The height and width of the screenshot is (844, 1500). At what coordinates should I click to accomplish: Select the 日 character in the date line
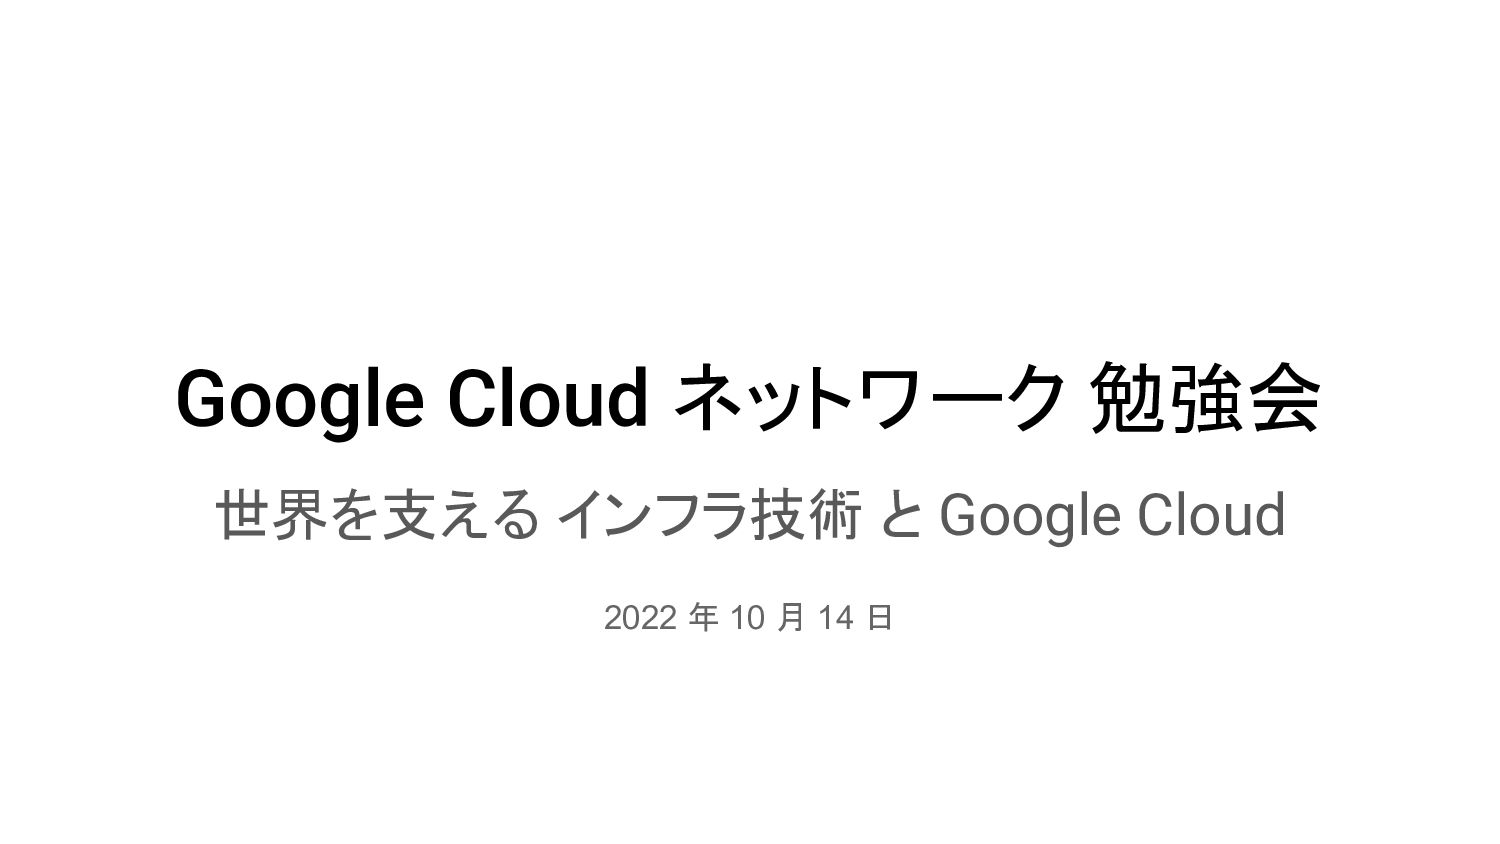pyautogui.click(x=880, y=619)
